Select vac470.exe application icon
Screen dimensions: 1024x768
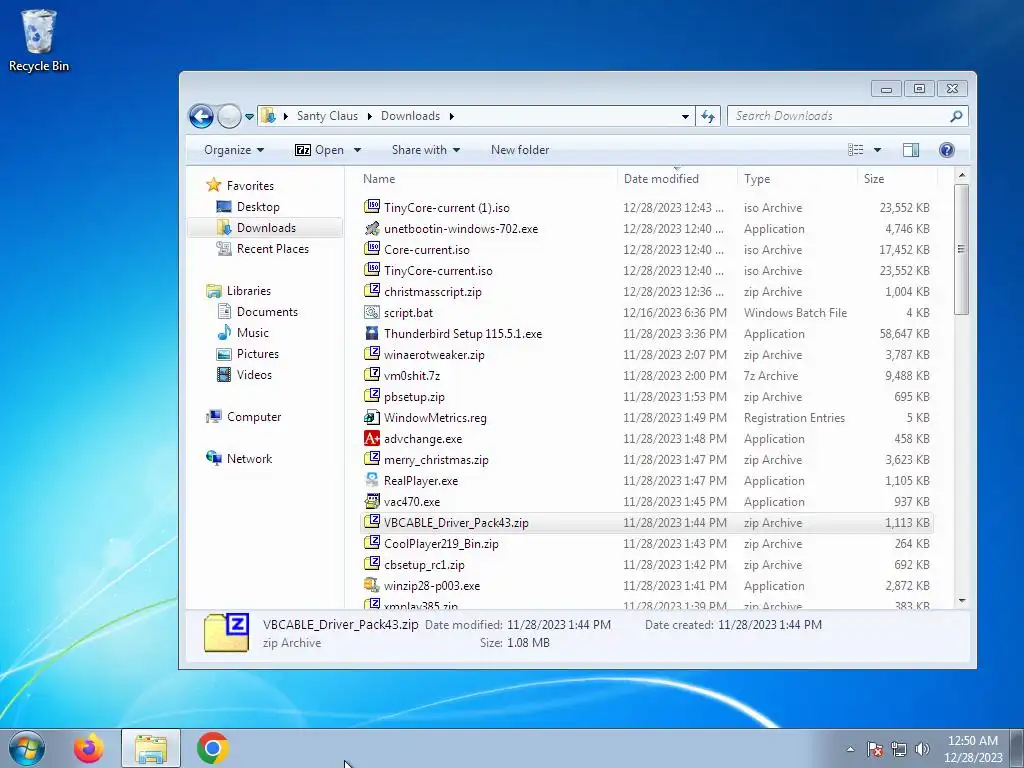372,502
